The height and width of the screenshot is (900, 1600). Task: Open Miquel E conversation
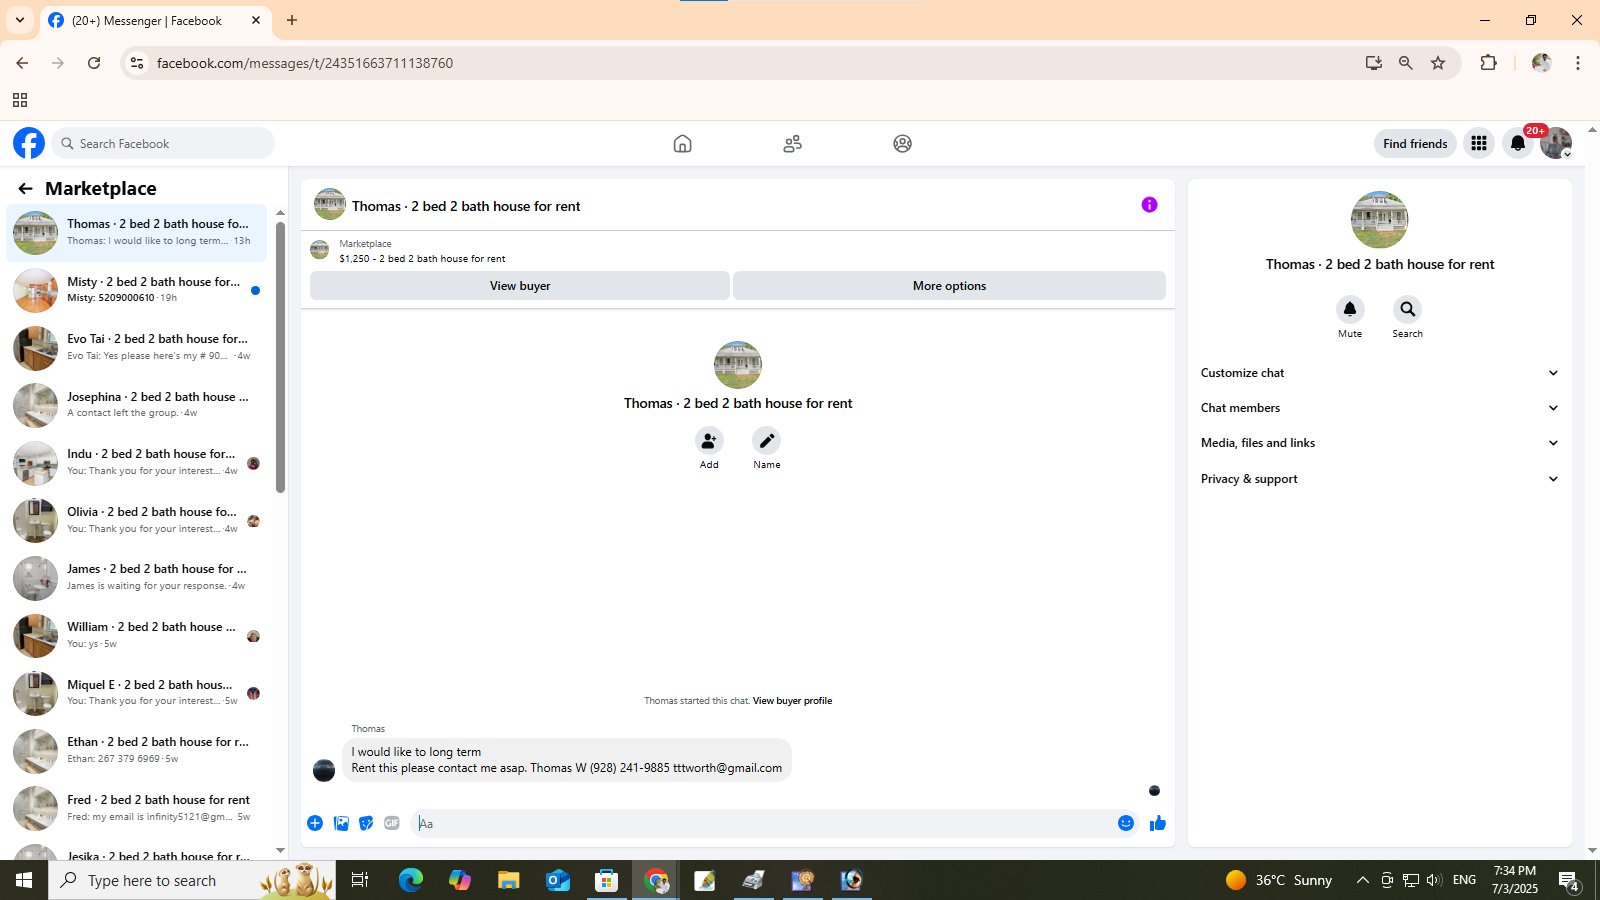[x=137, y=693]
